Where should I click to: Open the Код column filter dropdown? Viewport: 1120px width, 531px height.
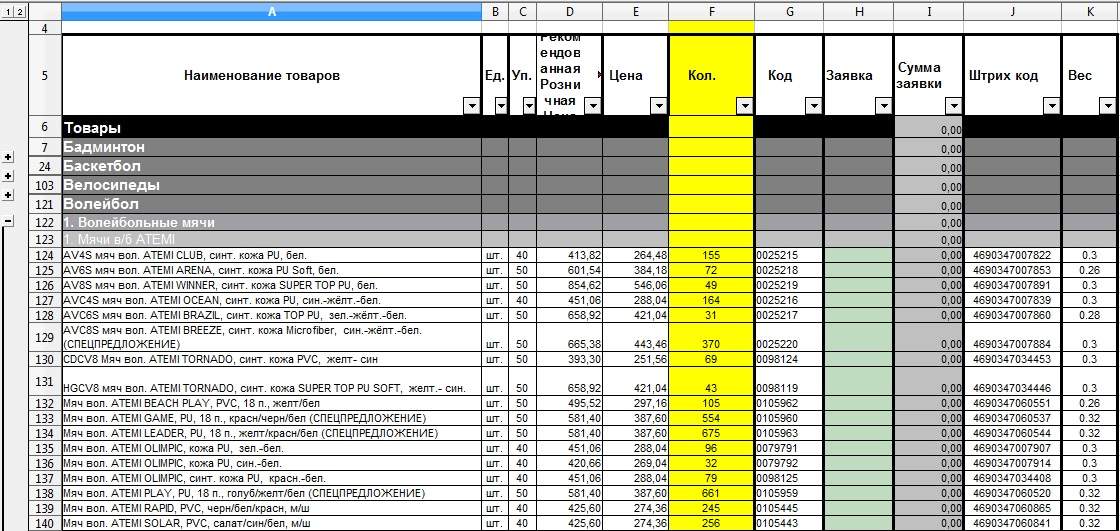click(x=814, y=106)
